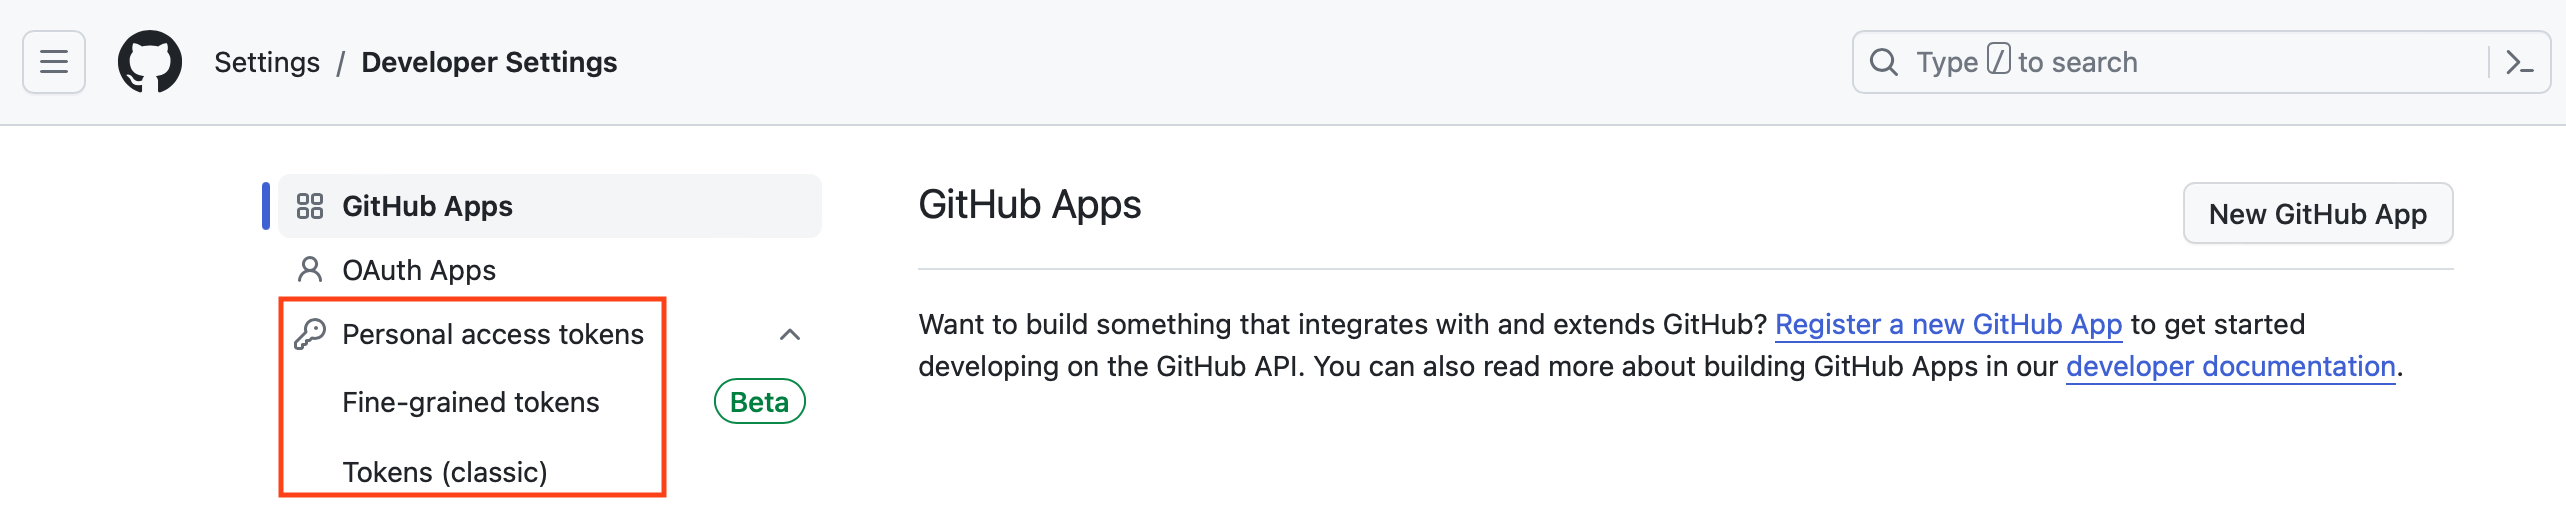
Task: Collapse the Personal access tokens section
Action: [790, 334]
